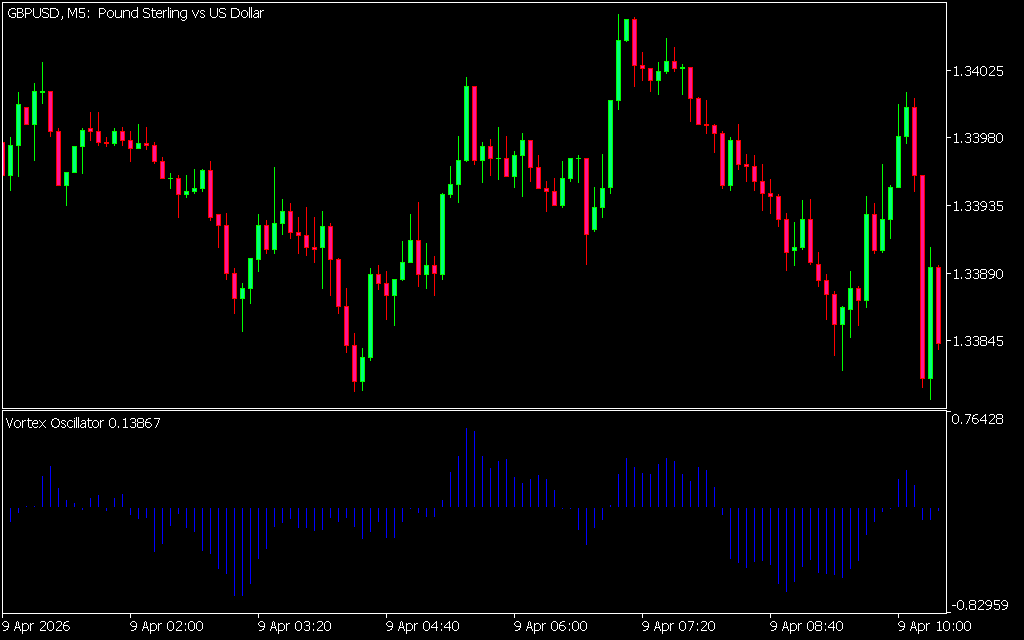Select the 9 Apr 08:40 time label

pyautogui.click(x=806, y=627)
